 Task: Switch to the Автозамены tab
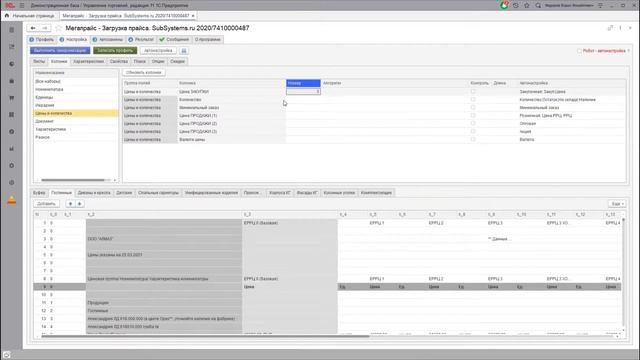pos(107,40)
